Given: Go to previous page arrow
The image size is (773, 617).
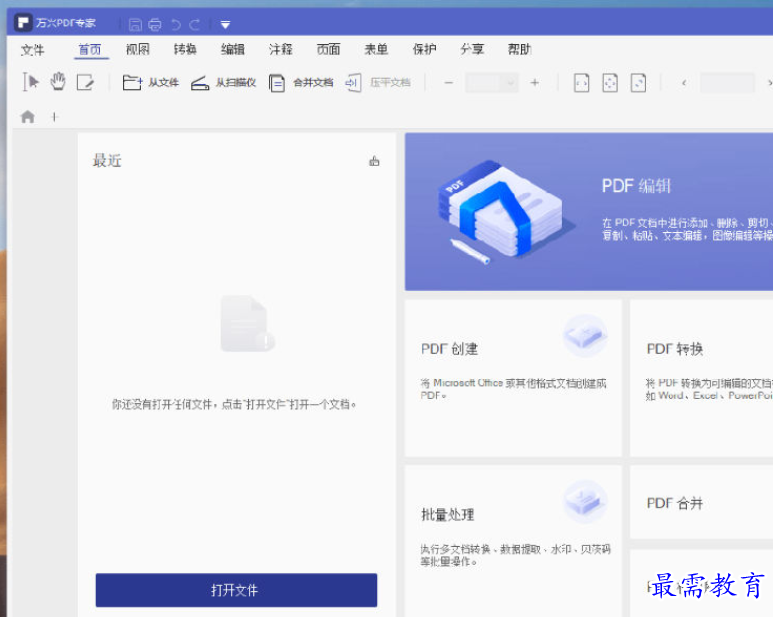Looking at the screenshot, I should 684,83.
